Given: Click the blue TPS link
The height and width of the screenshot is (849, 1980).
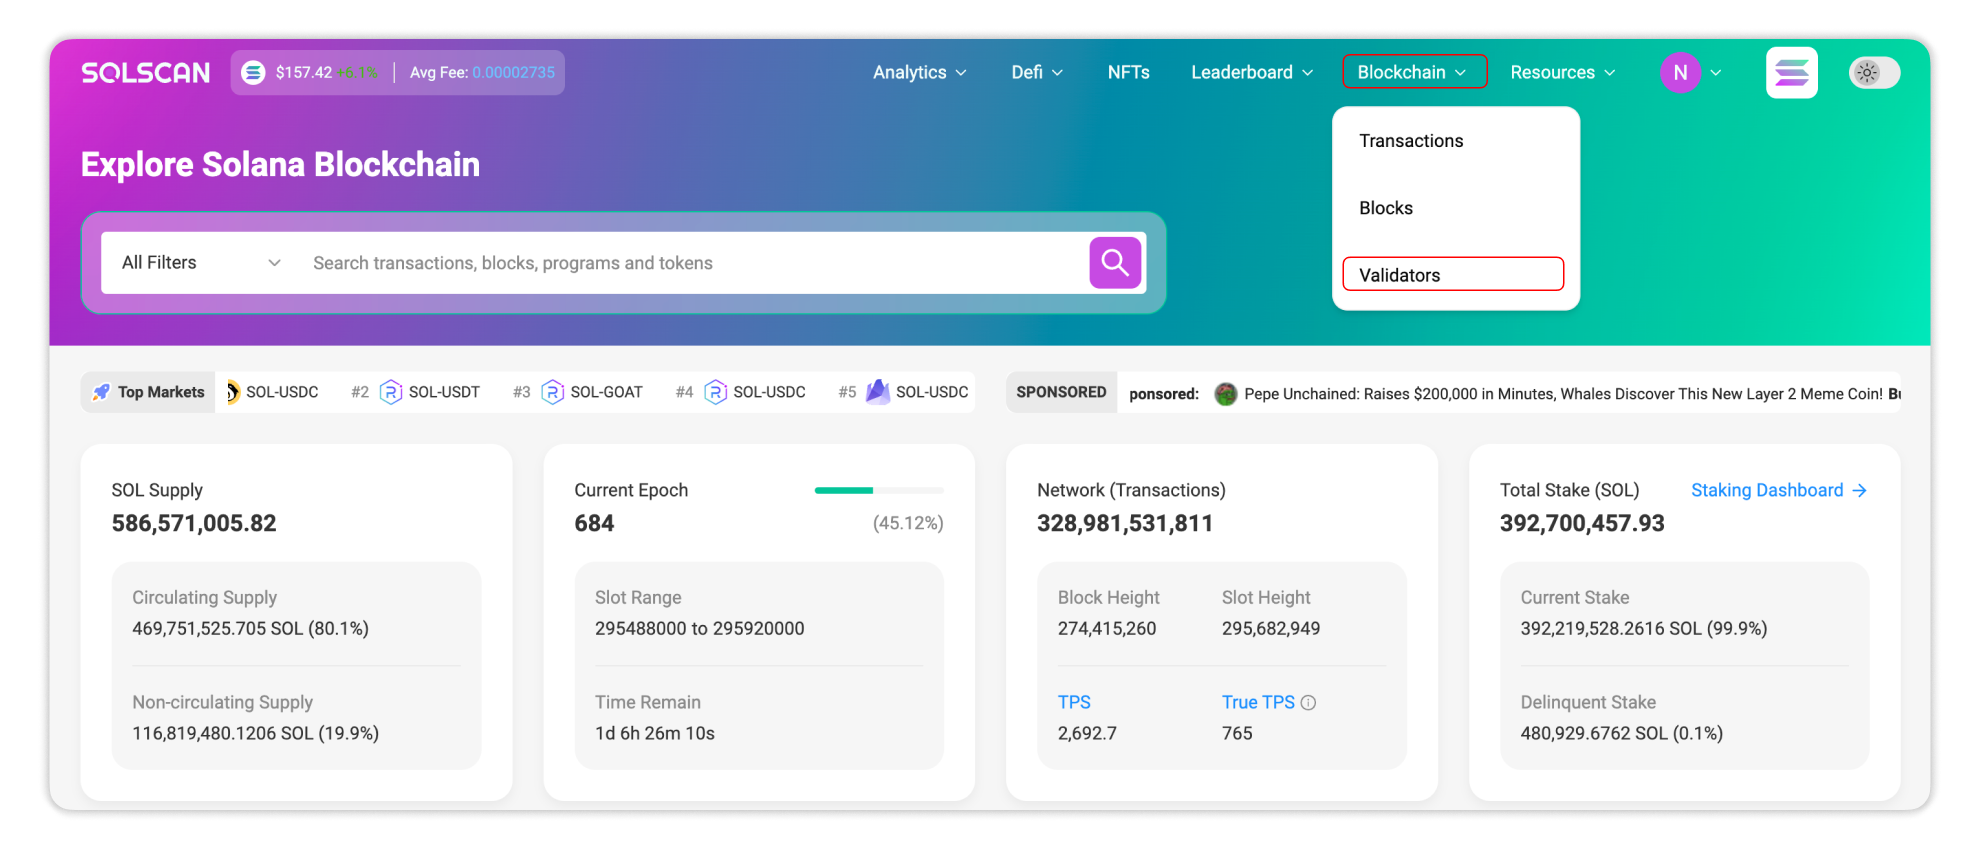Looking at the screenshot, I should click(1074, 703).
